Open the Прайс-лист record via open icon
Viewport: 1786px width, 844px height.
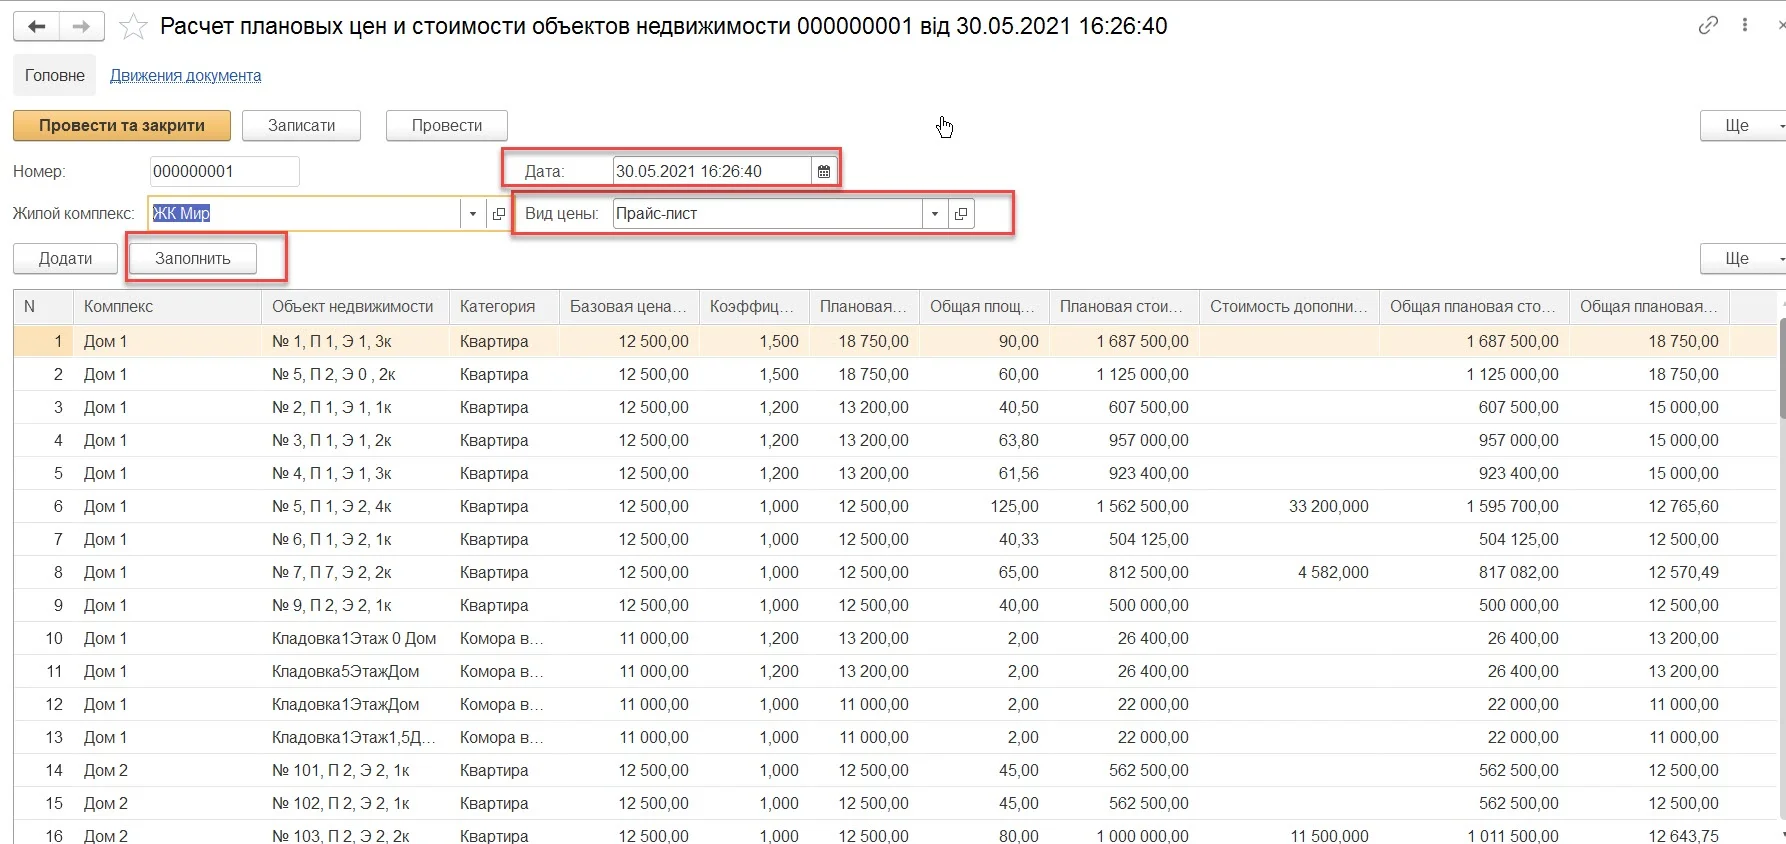click(961, 213)
